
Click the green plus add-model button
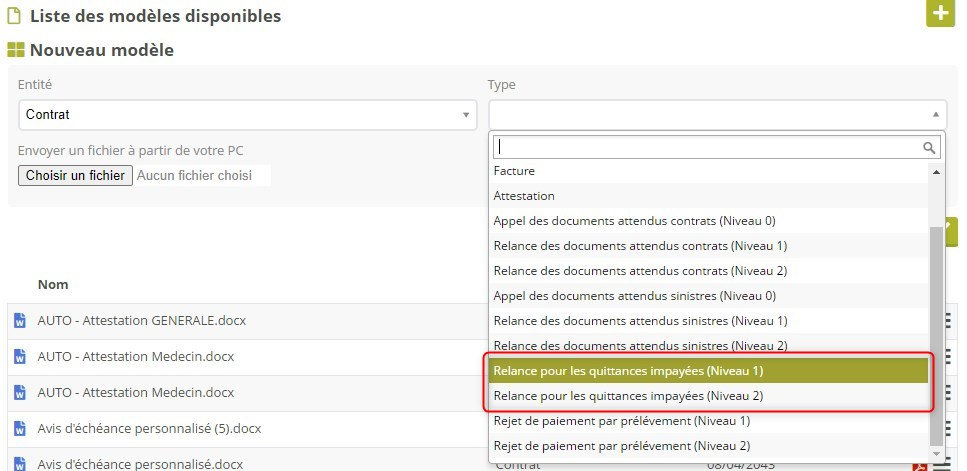[940, 14]
